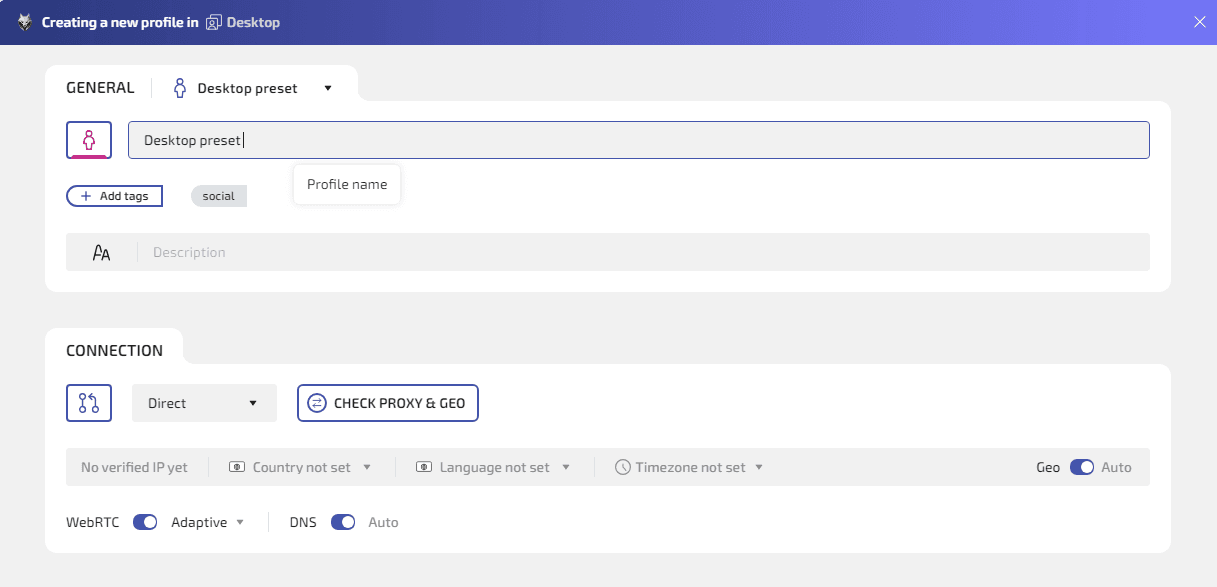Viewport: 1217px width, 587px height.
Task: Open the Country not set dropdown
Action: coord(301,467)
